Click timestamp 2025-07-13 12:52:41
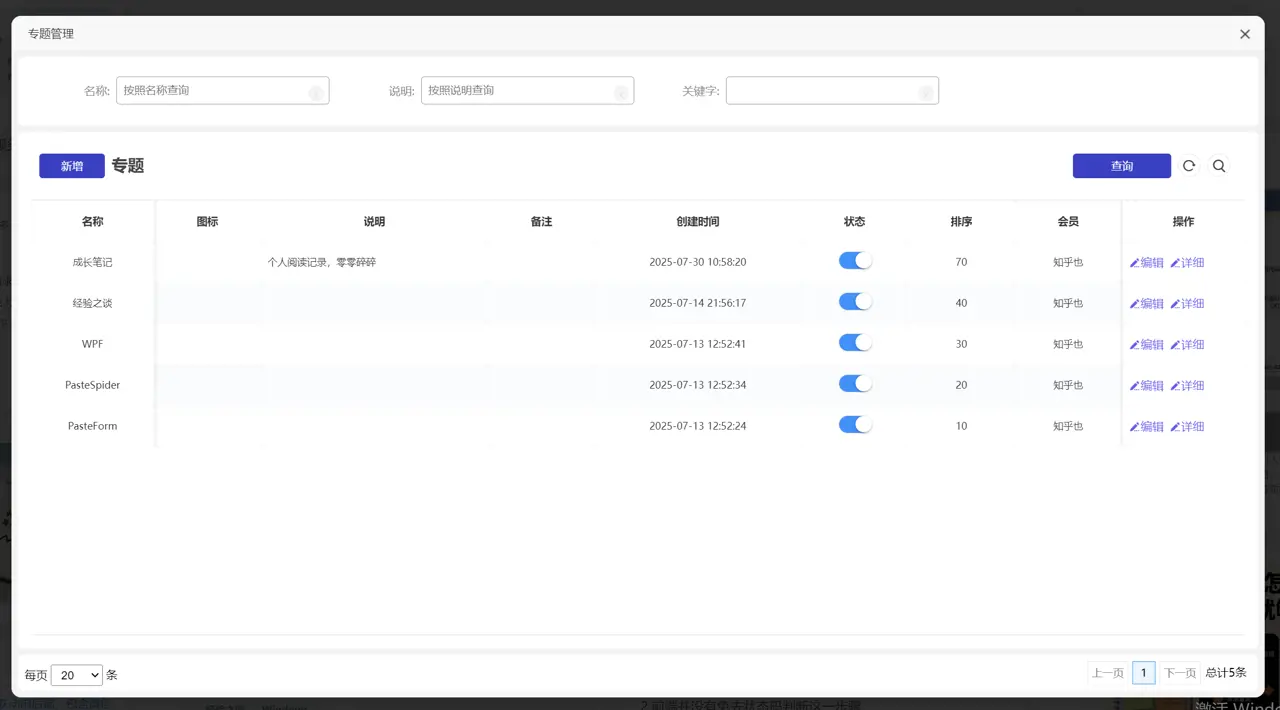The height and width of the screenshot is (710, 1280). tap(698, 344)
